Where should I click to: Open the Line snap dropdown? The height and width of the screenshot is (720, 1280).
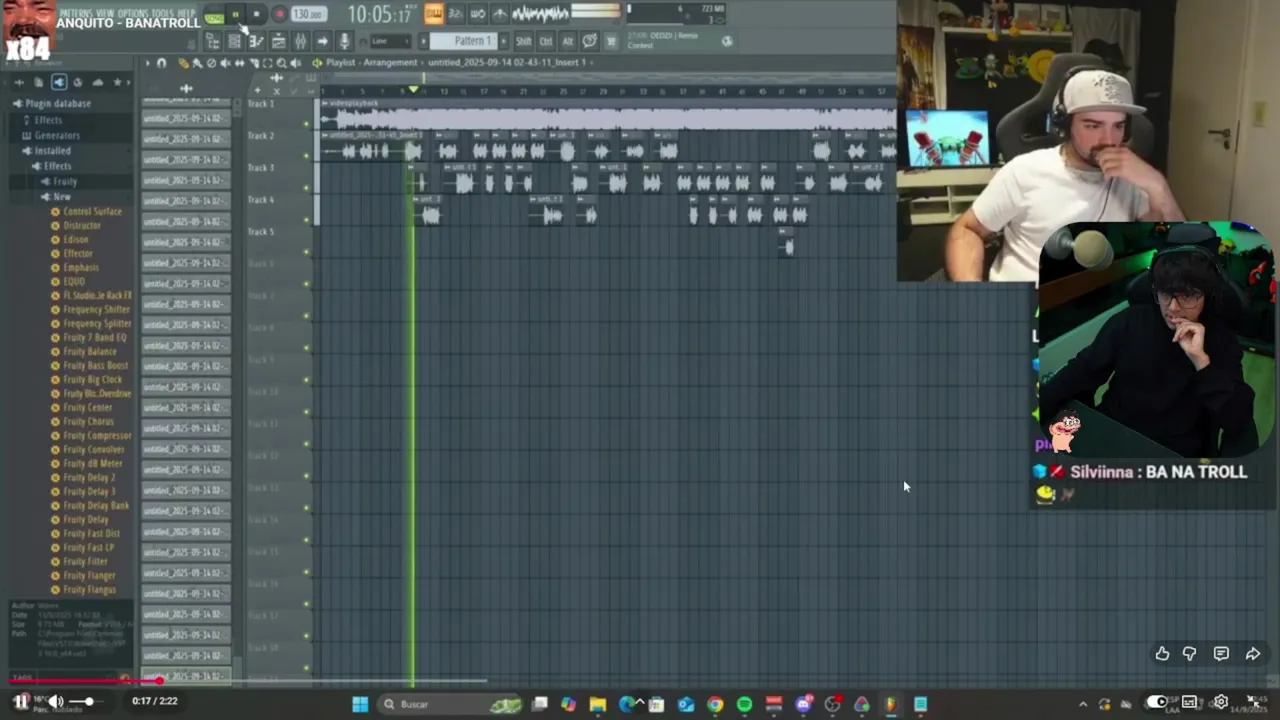point(392,41)
